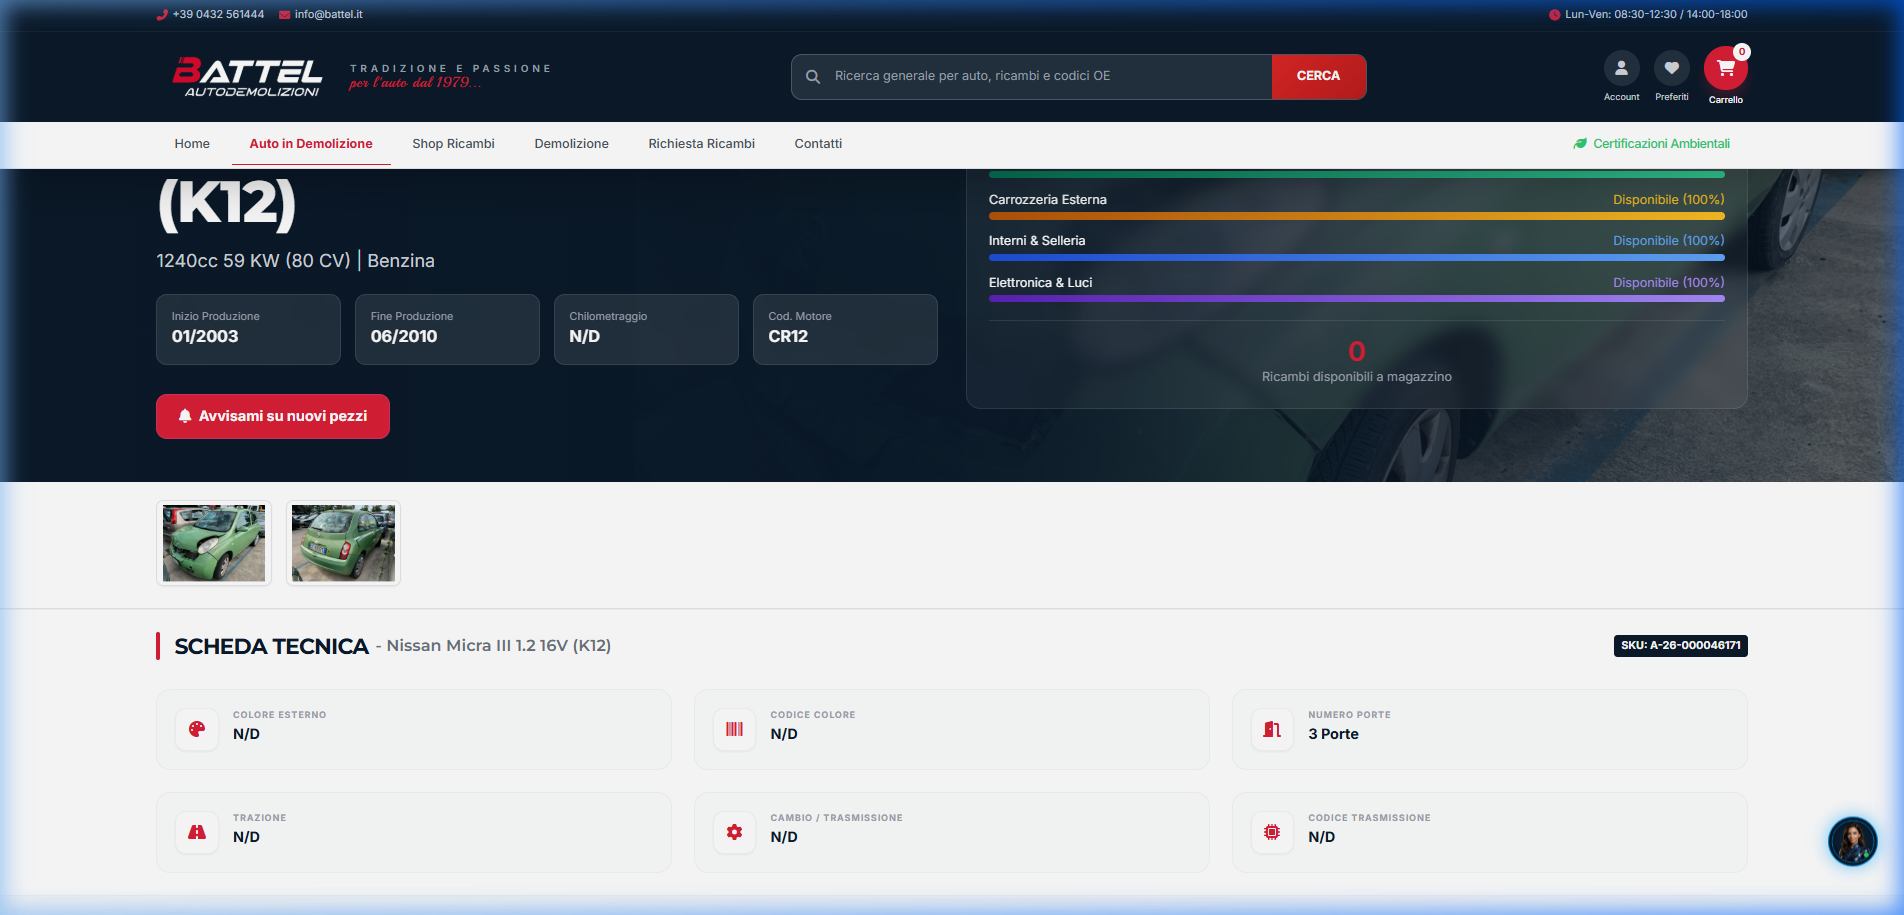1904x915 pixels.
Task: Click 'Disponibile (100%)' for Elettronica & Luci
Action: point(1668,283)
